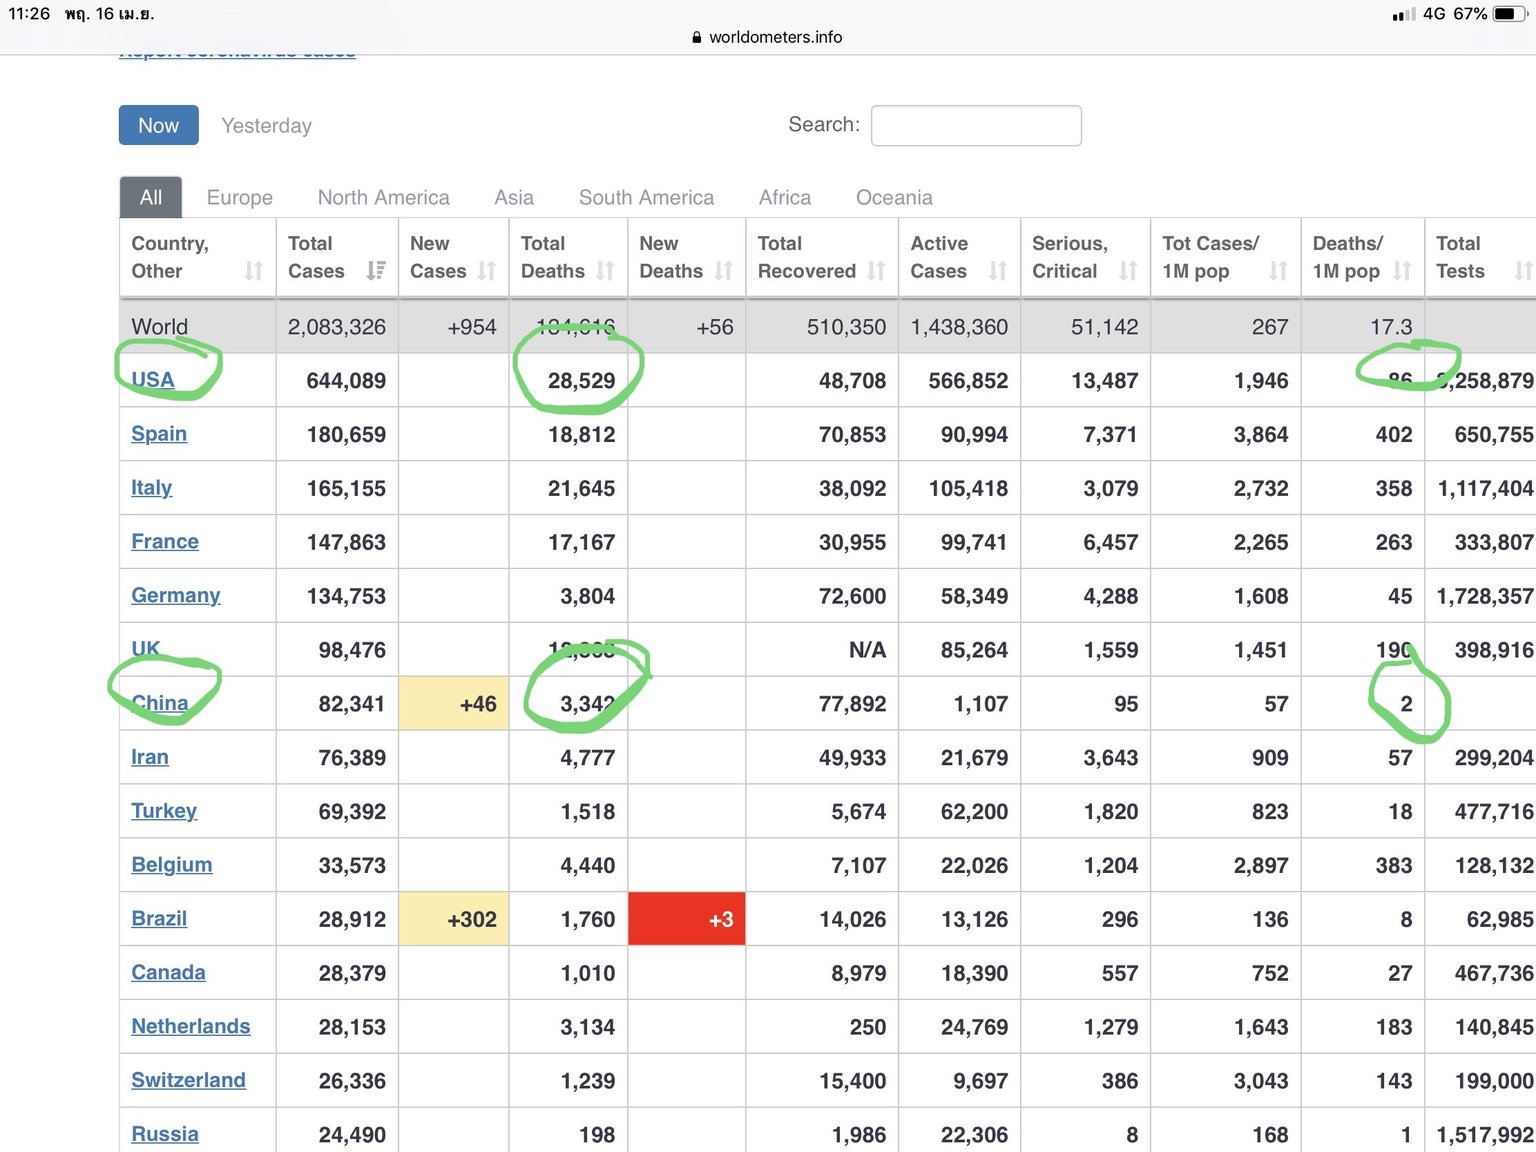This screenshot has height=1152, width=1536.
Task: Open the Germany country link
Action: tap(176, 596)
